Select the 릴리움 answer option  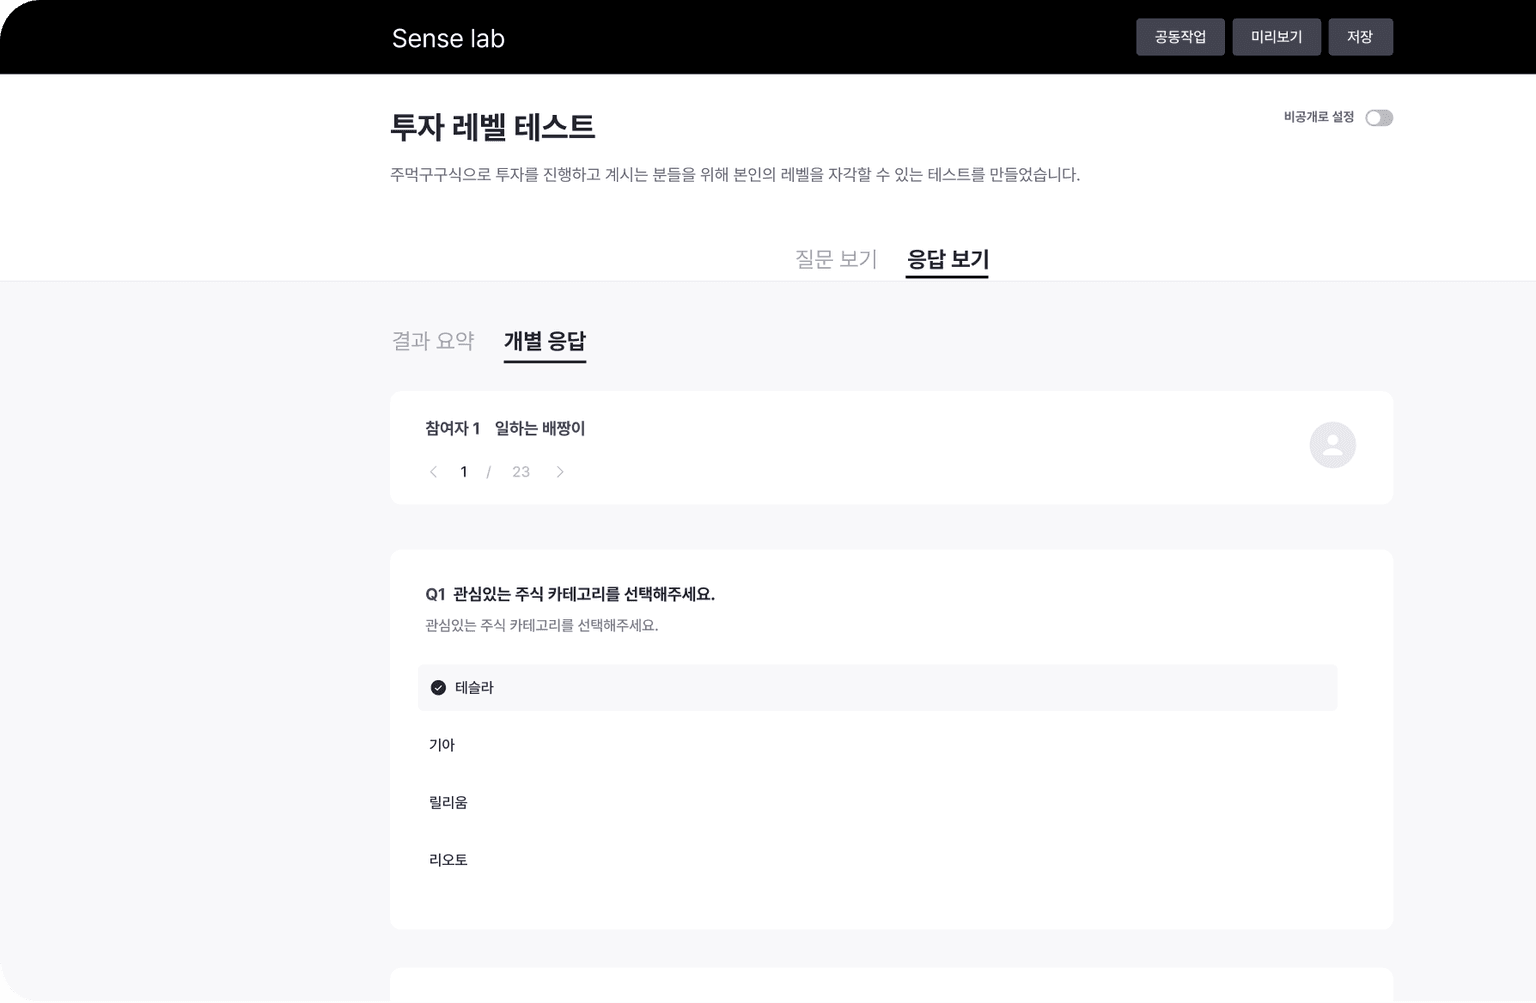(448, 801)
